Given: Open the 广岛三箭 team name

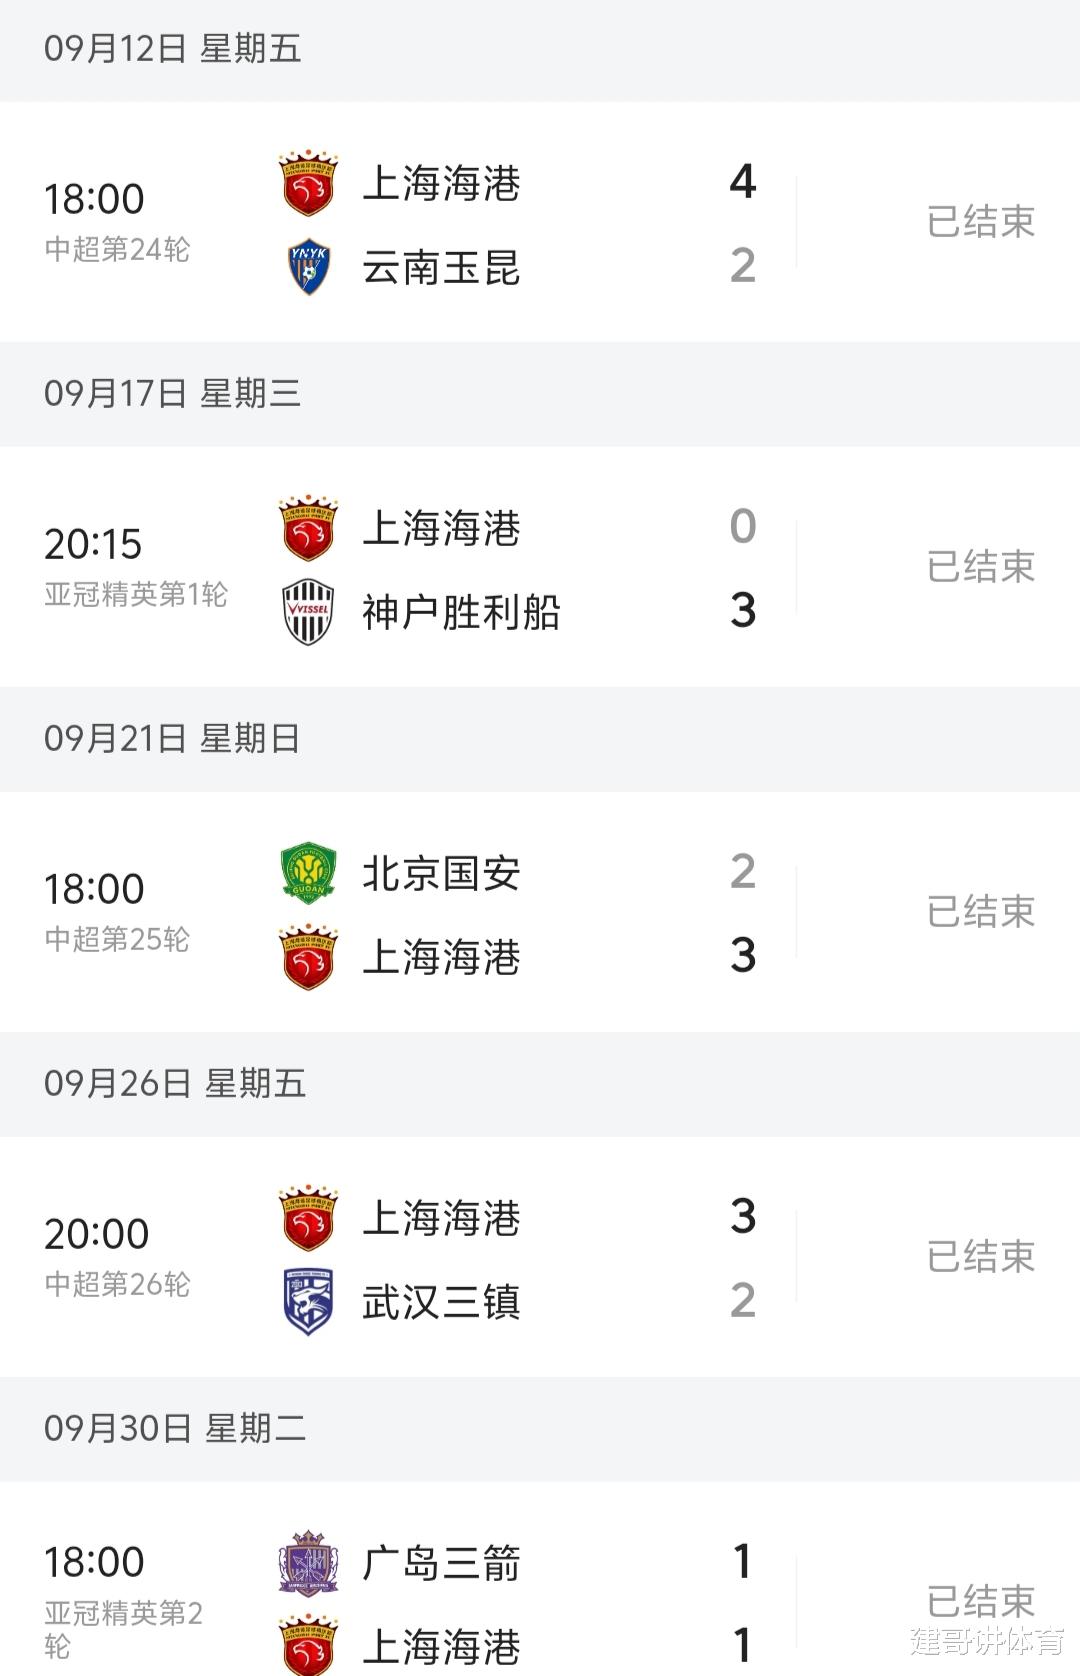Looking at the screenshot, I should [441, 1563].
